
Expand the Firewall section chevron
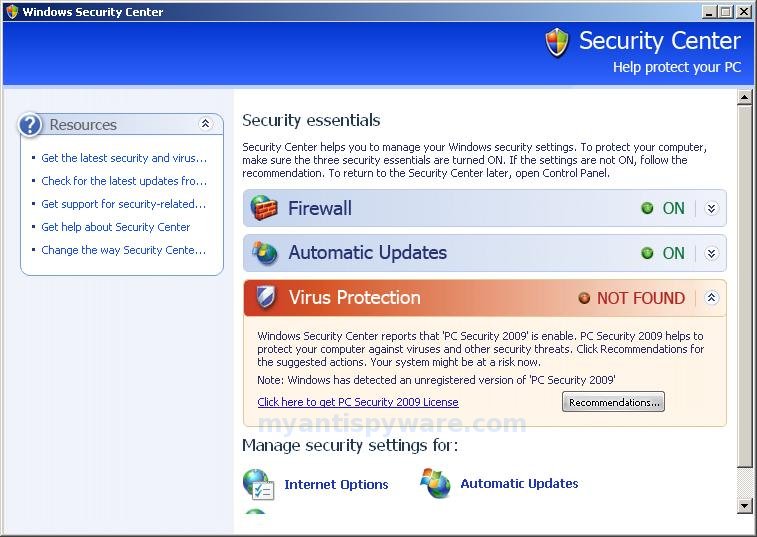click(x=711, y=208)
